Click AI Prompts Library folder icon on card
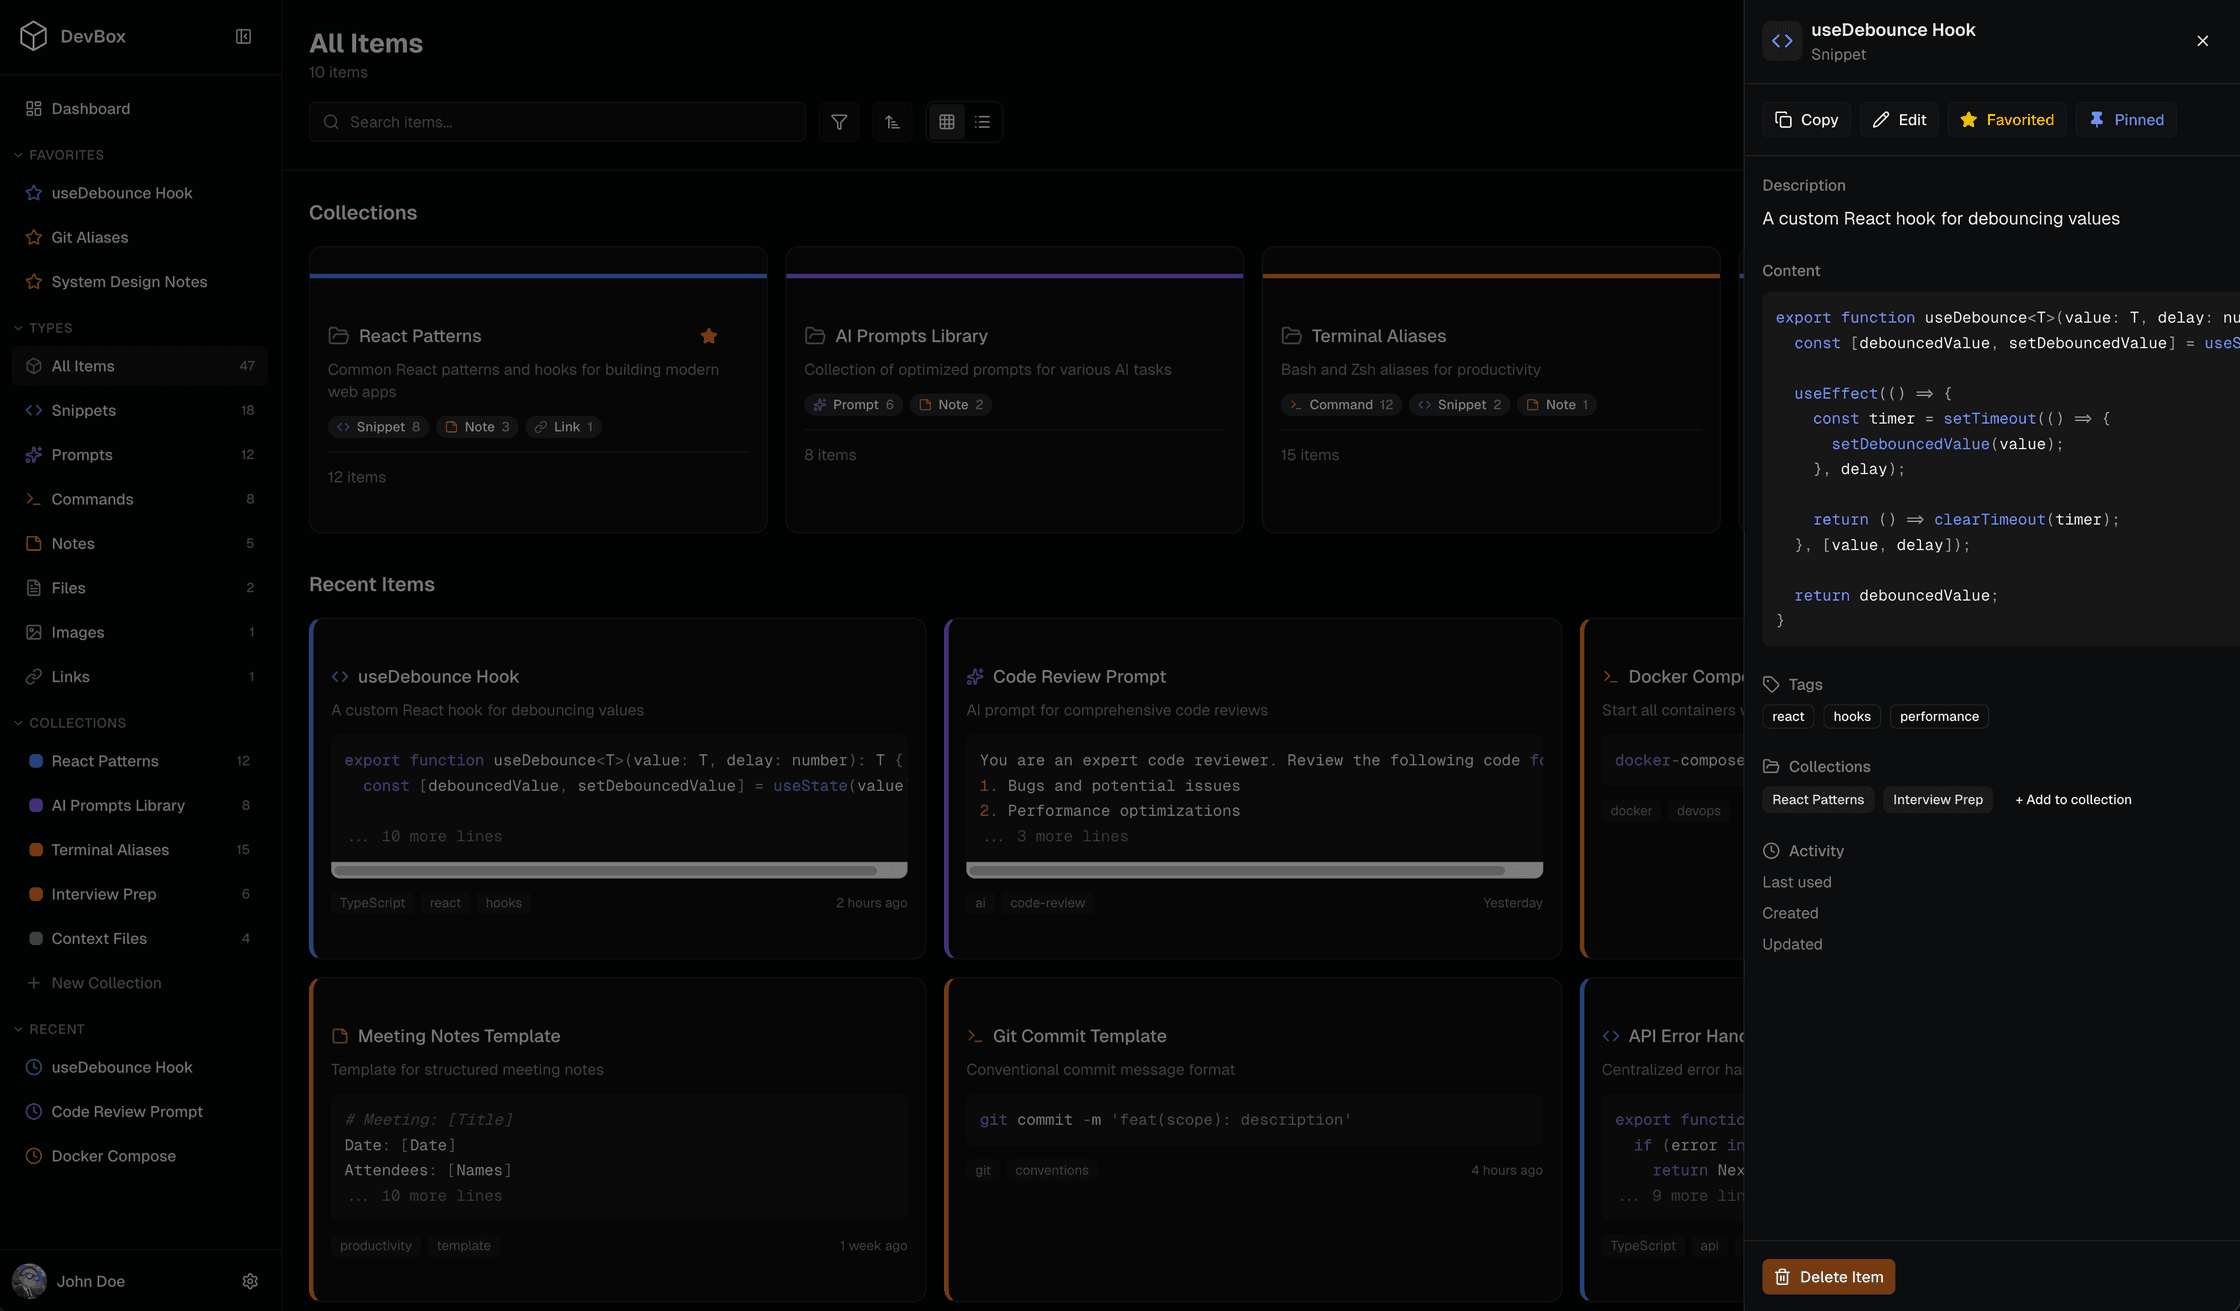This screenshot has width=2240, height=1311. point(815,336)
